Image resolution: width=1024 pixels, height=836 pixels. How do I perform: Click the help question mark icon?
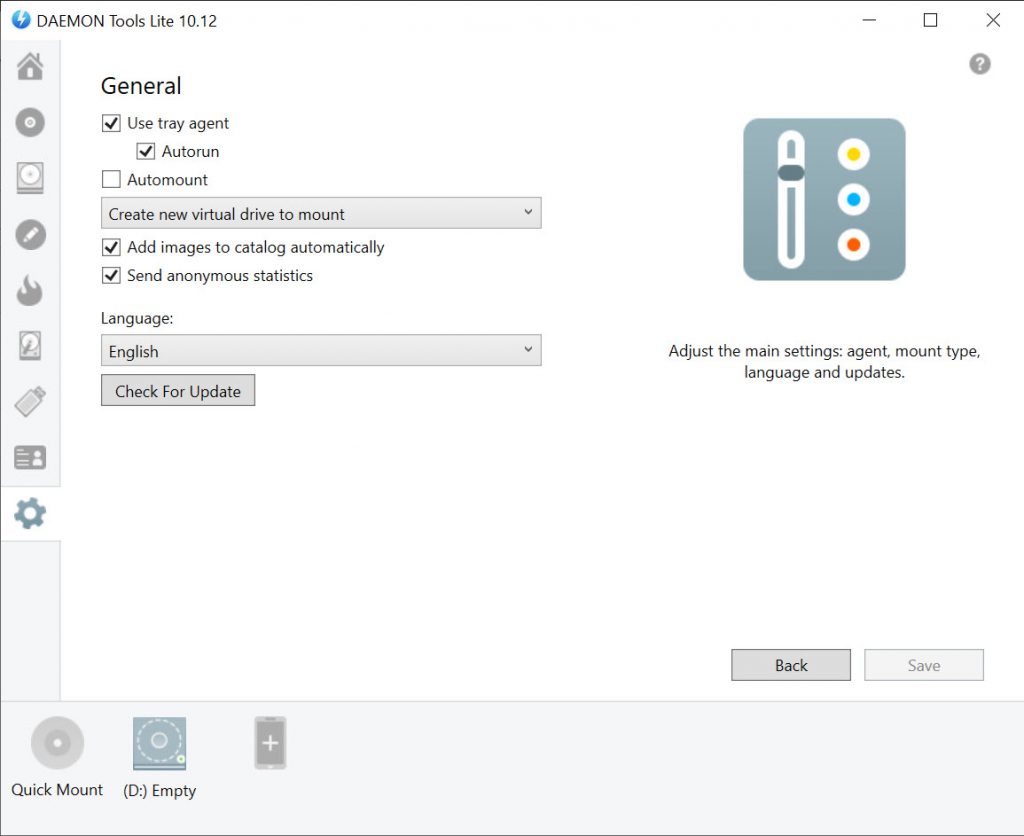979,64
